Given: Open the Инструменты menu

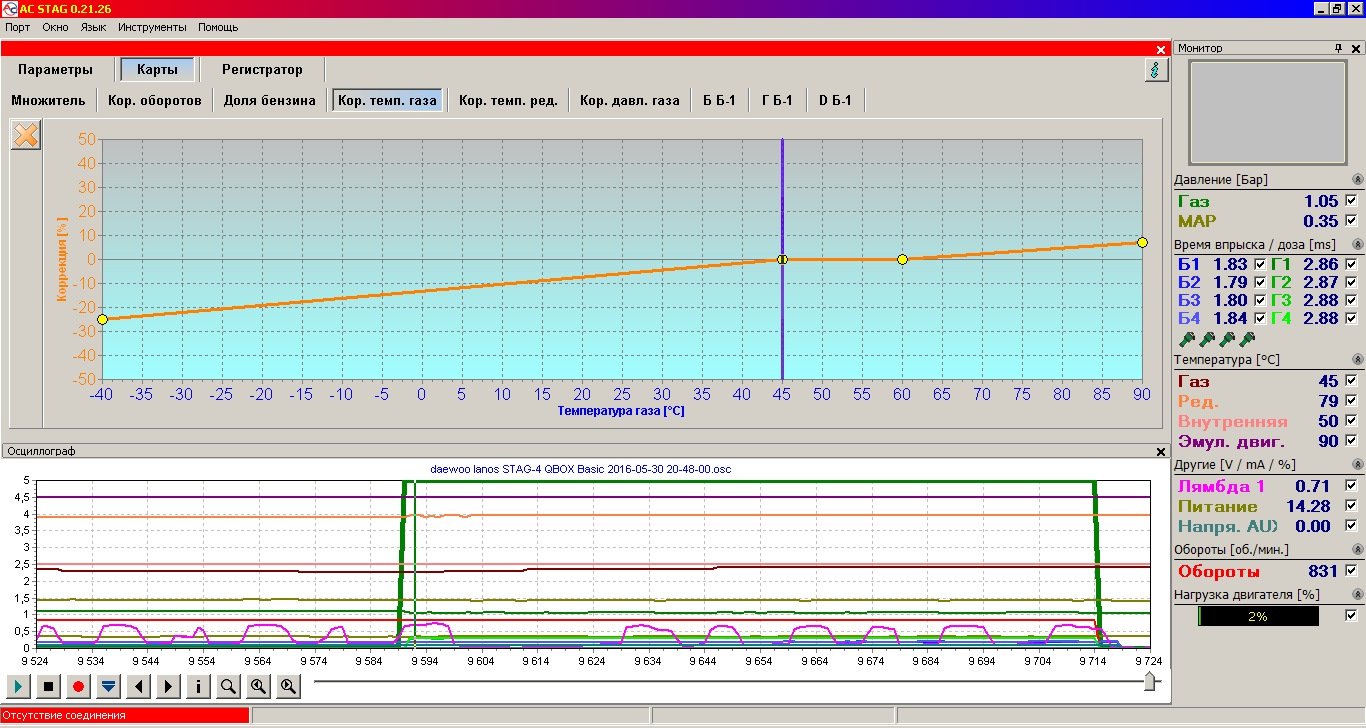Looking at the screenshot, I should pos(152,27).
